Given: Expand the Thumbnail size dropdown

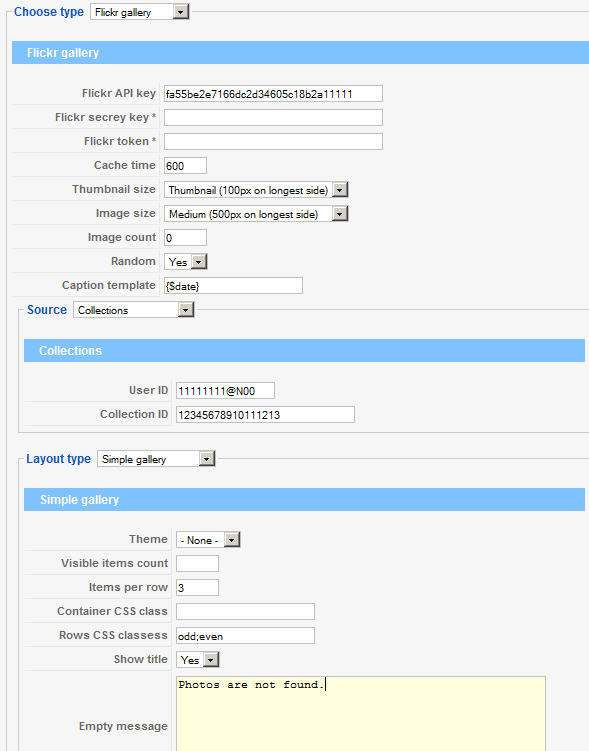Looking at the screenshot, I should 256,190.
